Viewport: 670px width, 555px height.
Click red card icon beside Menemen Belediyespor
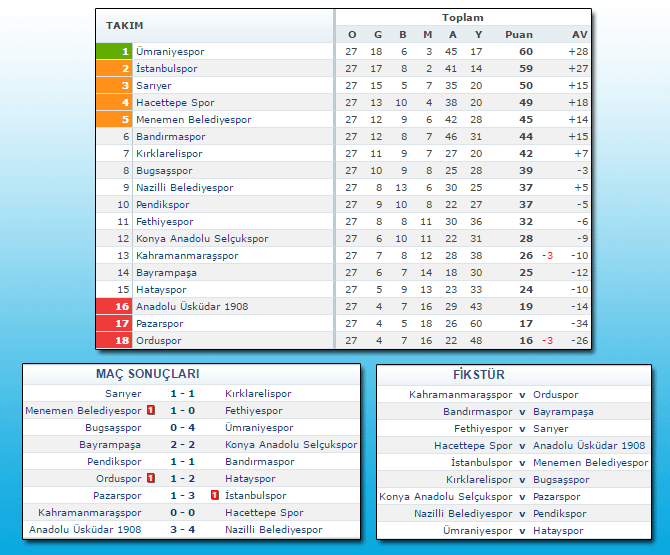pyautogui.click(x=151, y=411)
